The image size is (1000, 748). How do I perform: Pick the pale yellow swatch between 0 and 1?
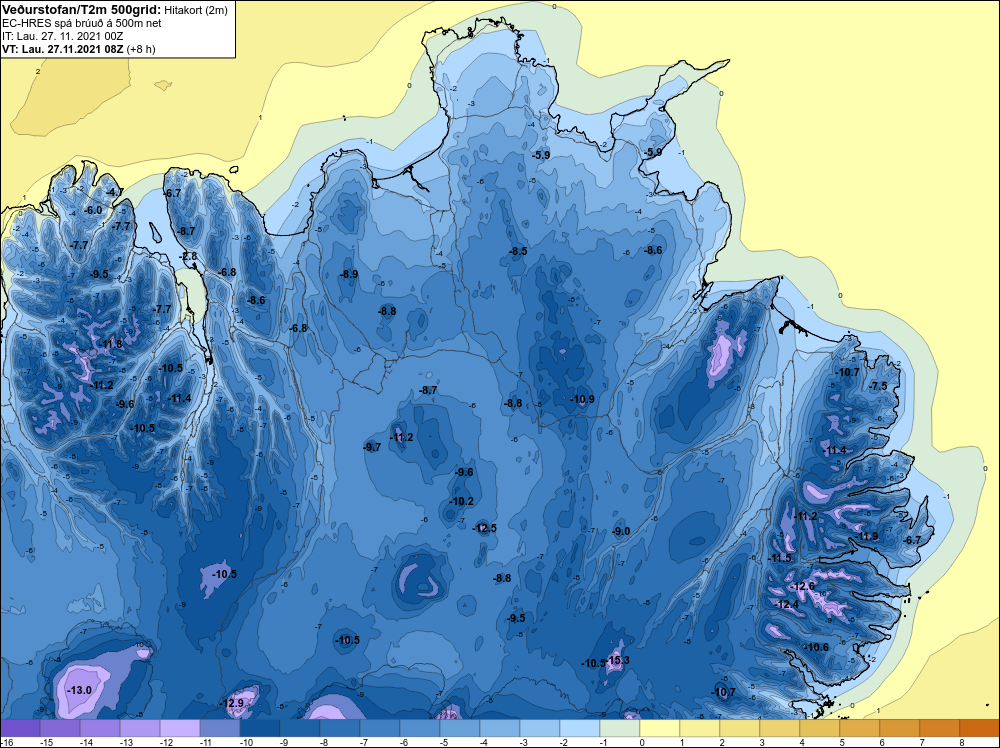(x=660, y=728)
